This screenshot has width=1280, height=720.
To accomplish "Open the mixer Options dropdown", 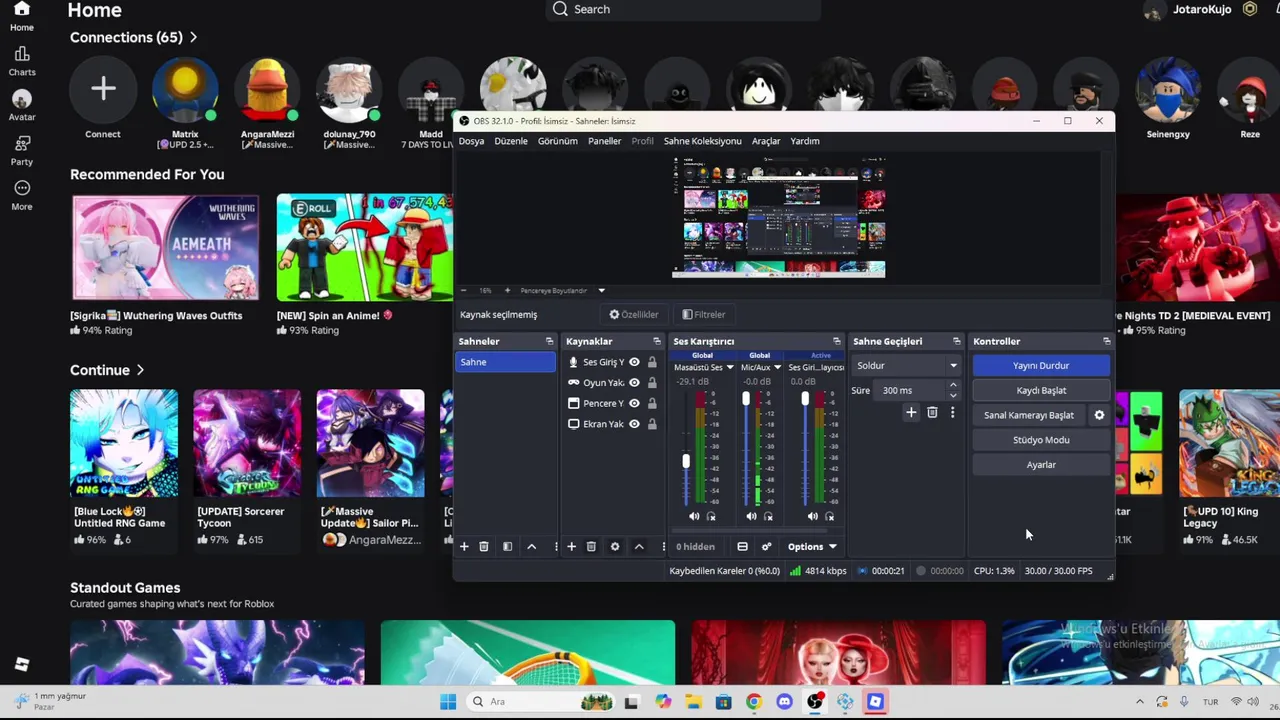I will point(811,546).
